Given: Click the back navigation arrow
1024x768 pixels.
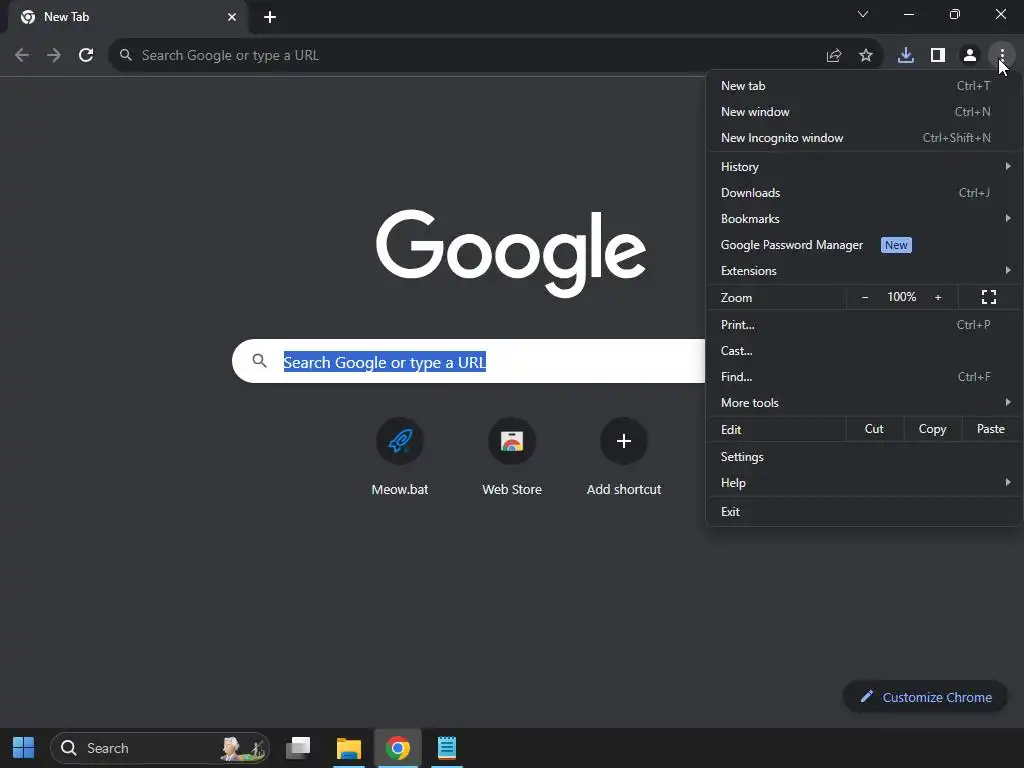Looking at the screenshot, I should pos(22,56).
